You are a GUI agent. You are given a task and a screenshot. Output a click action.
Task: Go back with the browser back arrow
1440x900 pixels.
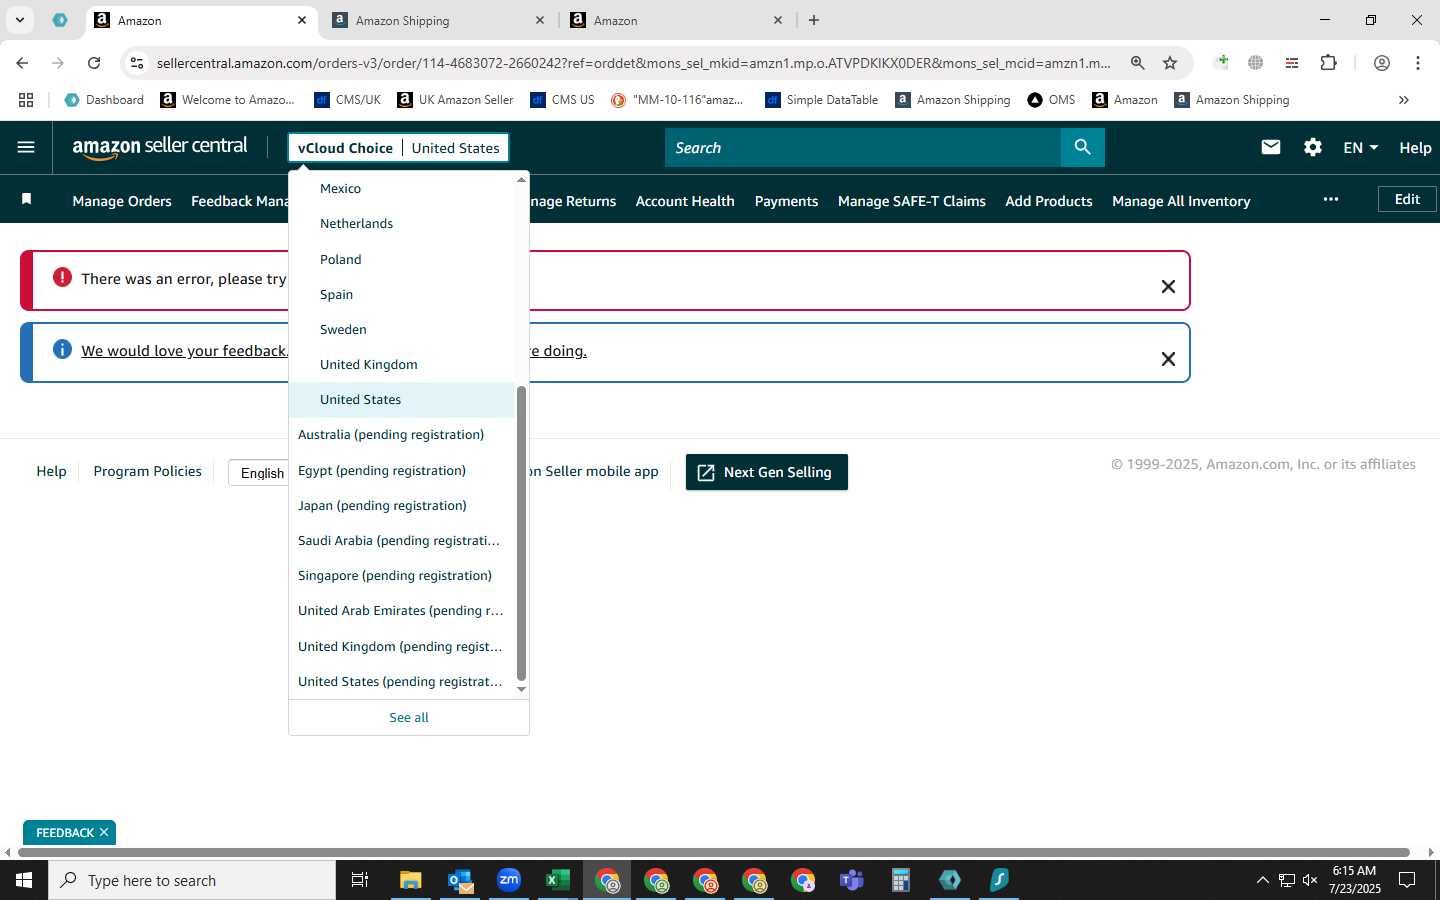pos(22,63)
